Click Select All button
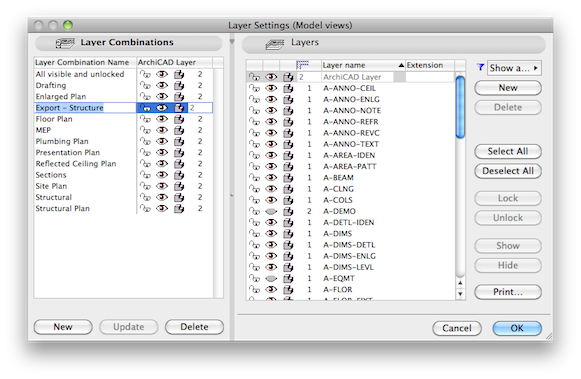581x379 pixels. point(508,151)
